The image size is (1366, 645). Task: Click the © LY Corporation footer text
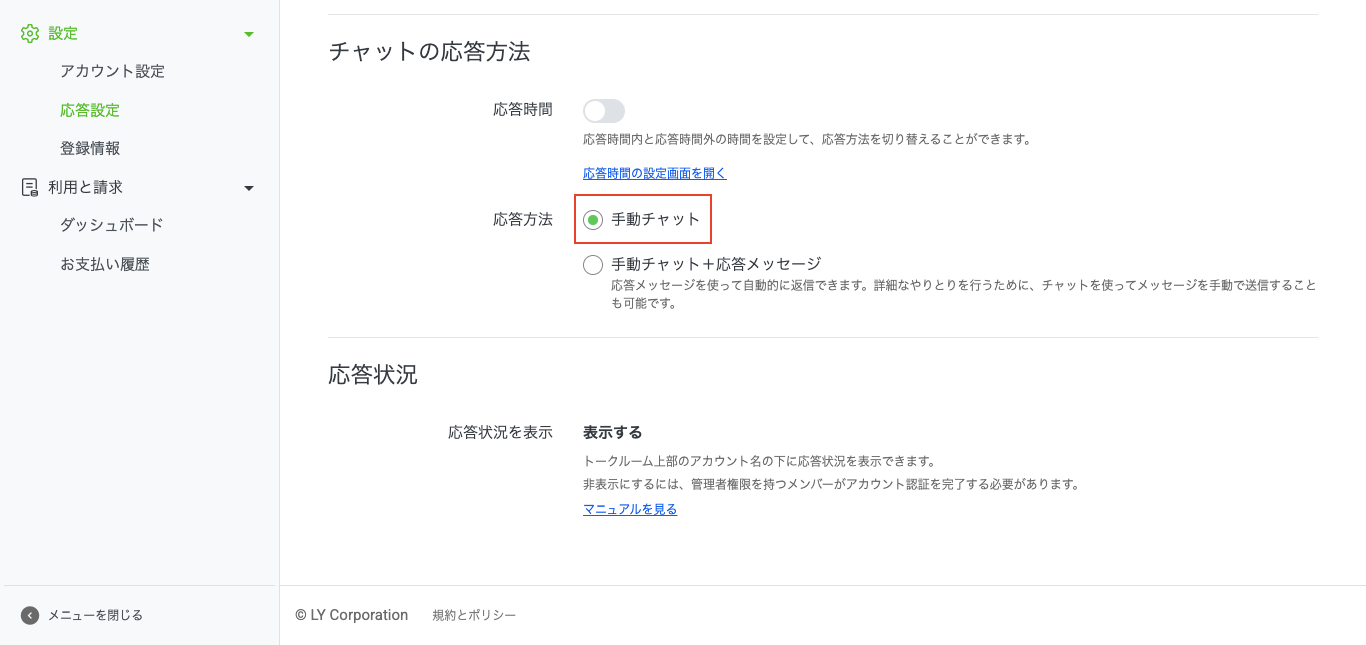(x=351, y=615)
